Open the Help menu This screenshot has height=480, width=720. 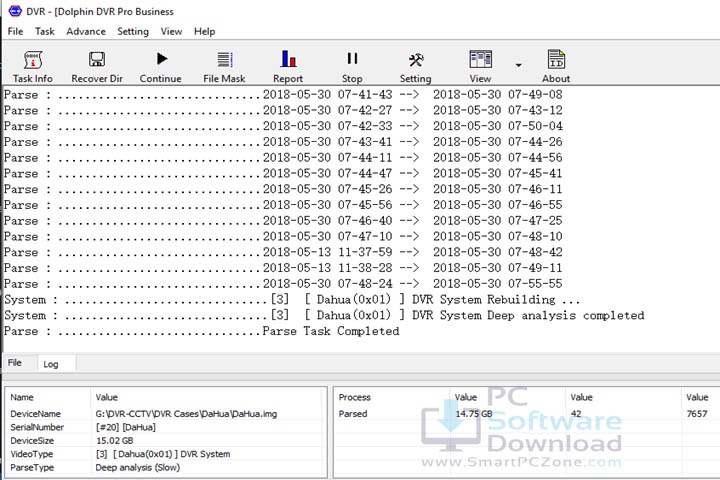click(204, 31)
